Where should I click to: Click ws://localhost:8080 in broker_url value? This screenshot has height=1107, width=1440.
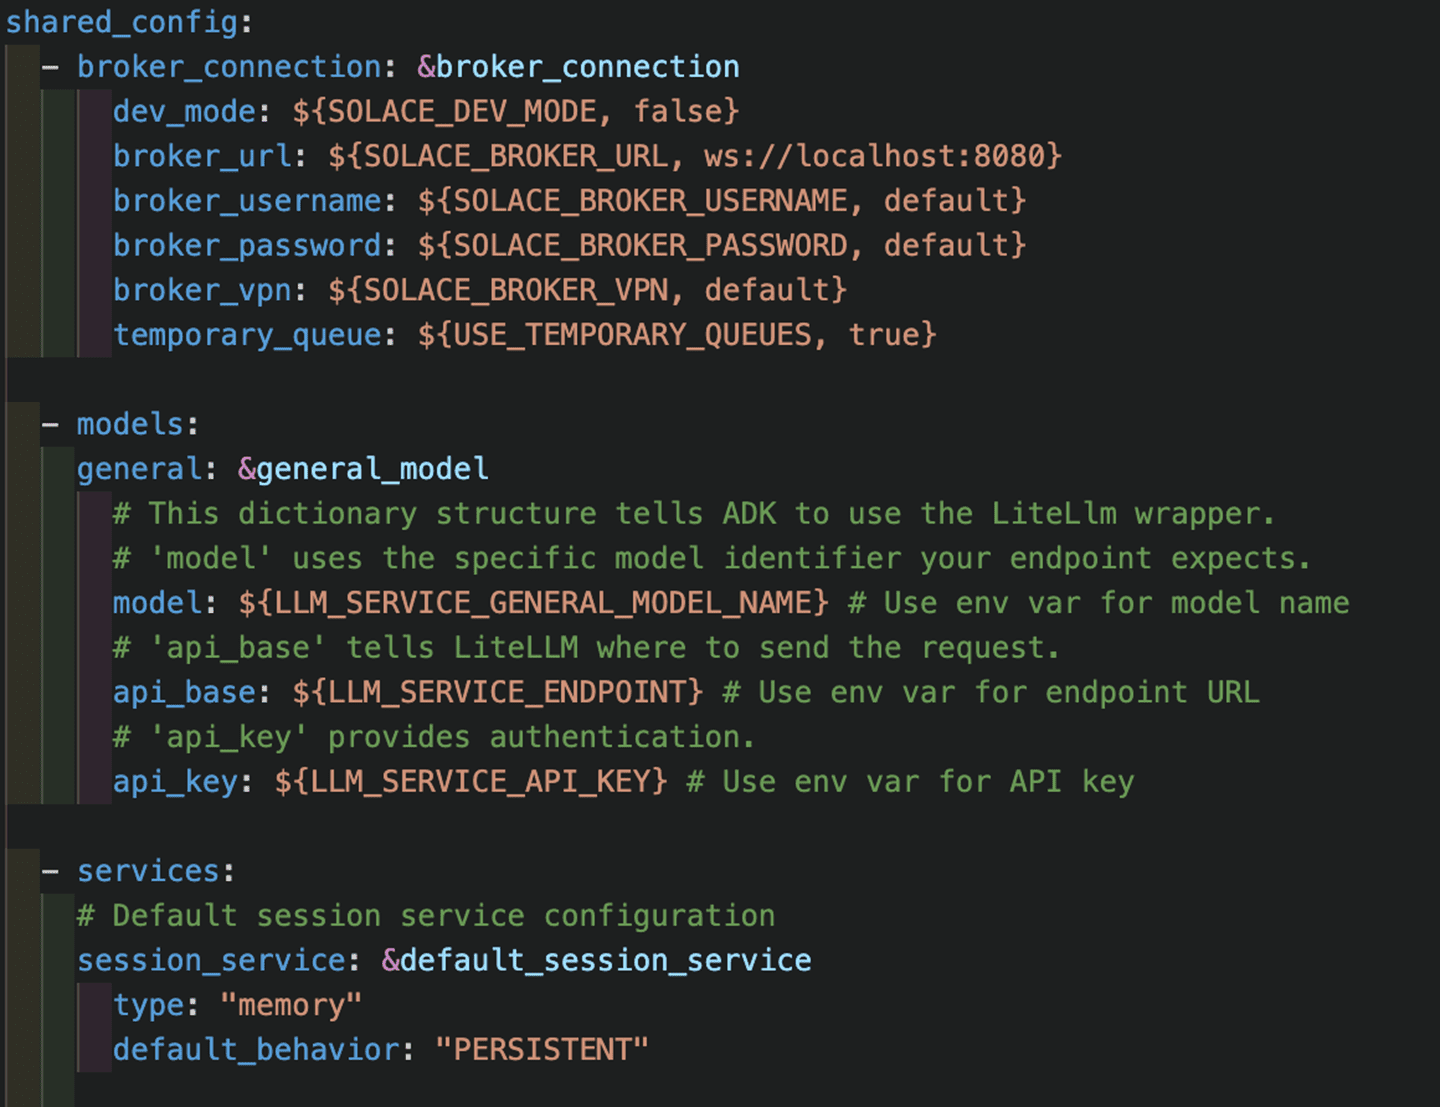pyautogui.click(x=874, y=156)
